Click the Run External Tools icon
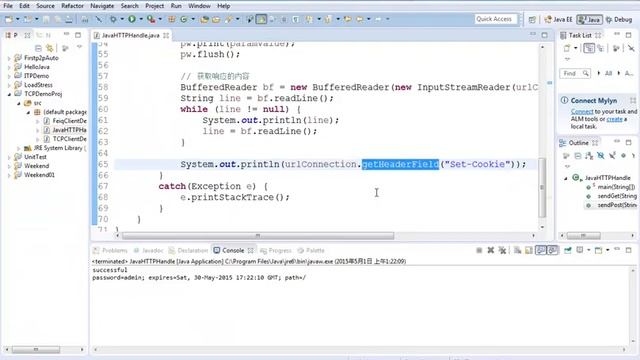Image resolution: width=640 pixels, height=360 pixels. [151, 19]
